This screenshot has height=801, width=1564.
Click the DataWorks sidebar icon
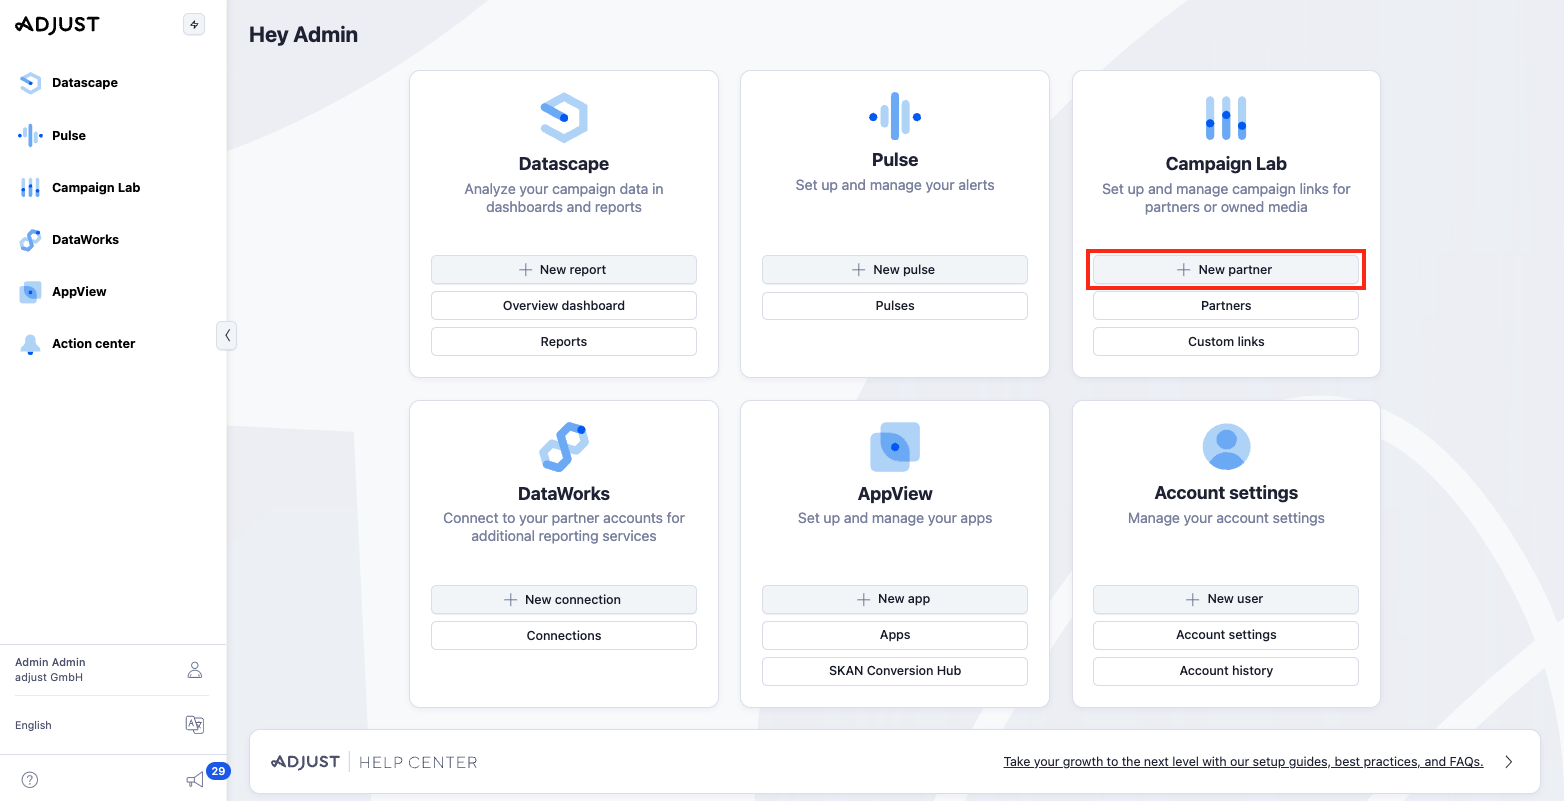(30, 240)
